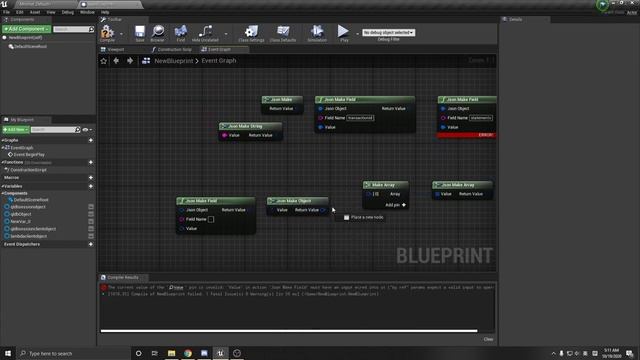Open the View menu
Image resolution: width=640 pixels, height=360 pixels.
pyautogui.click(x=51, y=12)
